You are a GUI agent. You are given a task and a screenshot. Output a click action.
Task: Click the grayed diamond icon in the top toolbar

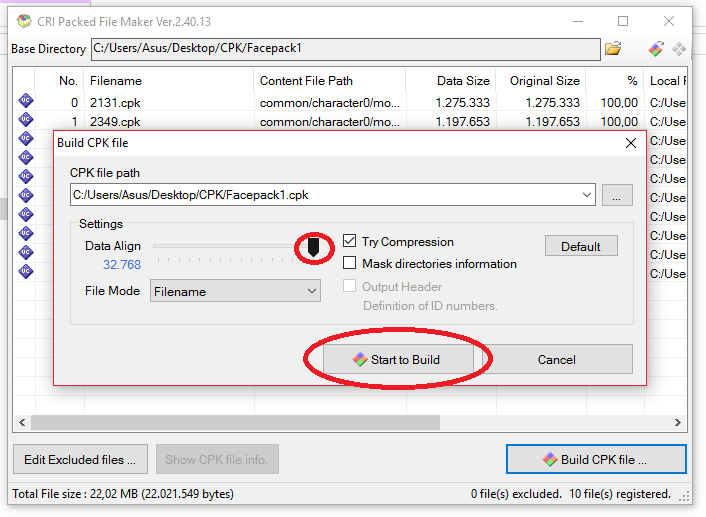point(679,49)
